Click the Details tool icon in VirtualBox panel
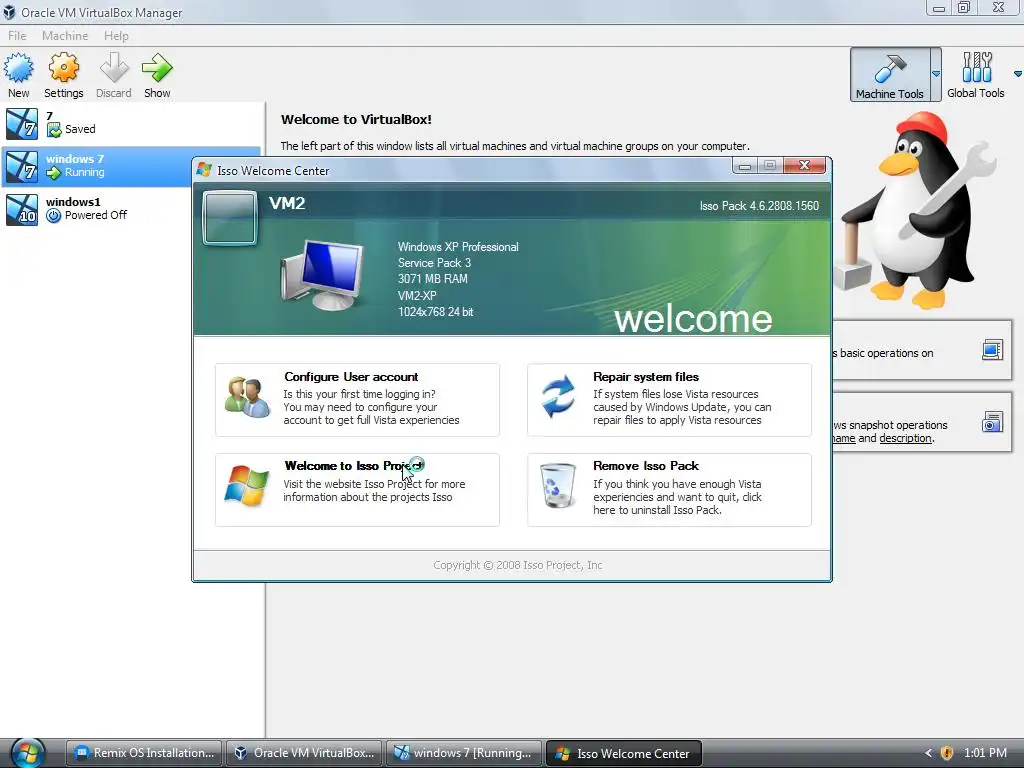Screen dimensions: 1024x768 992,350
